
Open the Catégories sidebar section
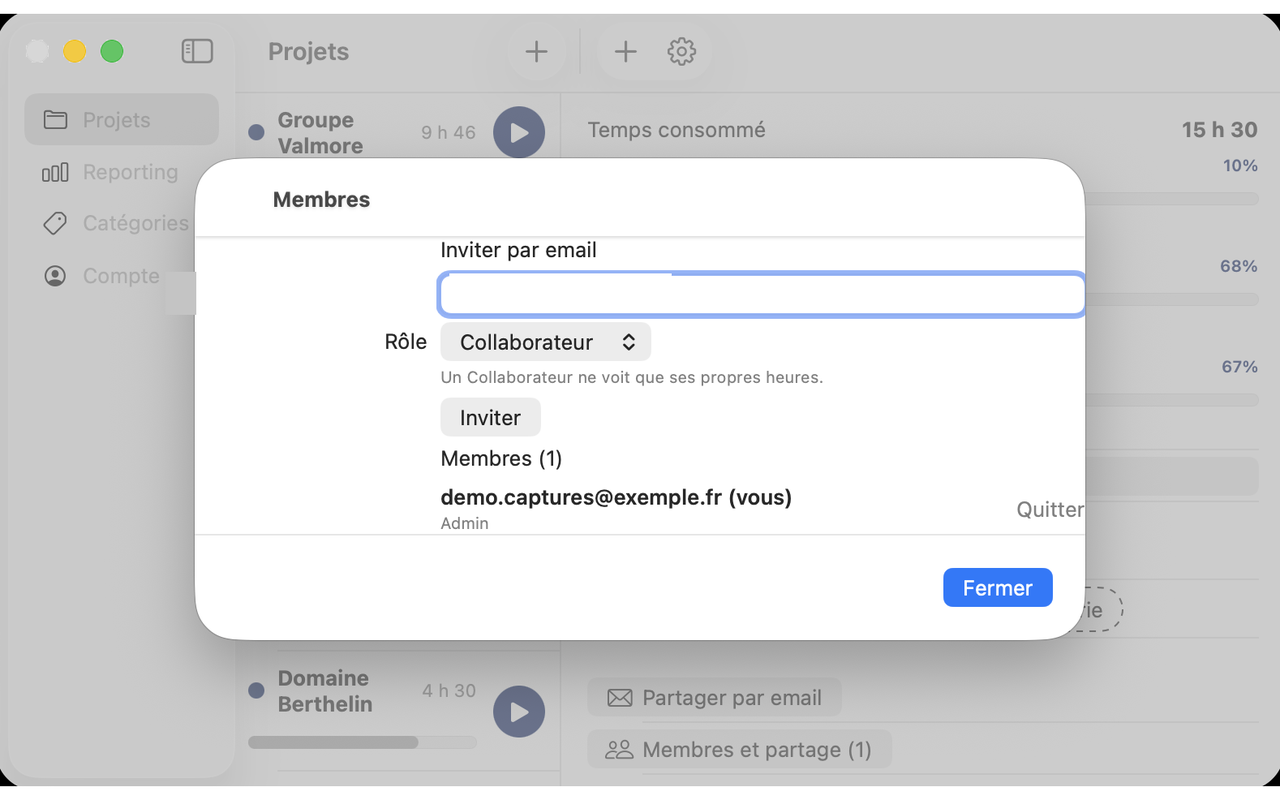(x=122, y=223)
